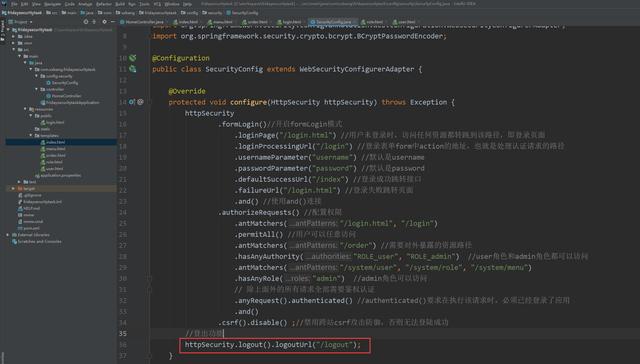Screen dimensions: 640x364
Task: Click the .anyRequest().authenticated() code
Action: coord(293,300)
